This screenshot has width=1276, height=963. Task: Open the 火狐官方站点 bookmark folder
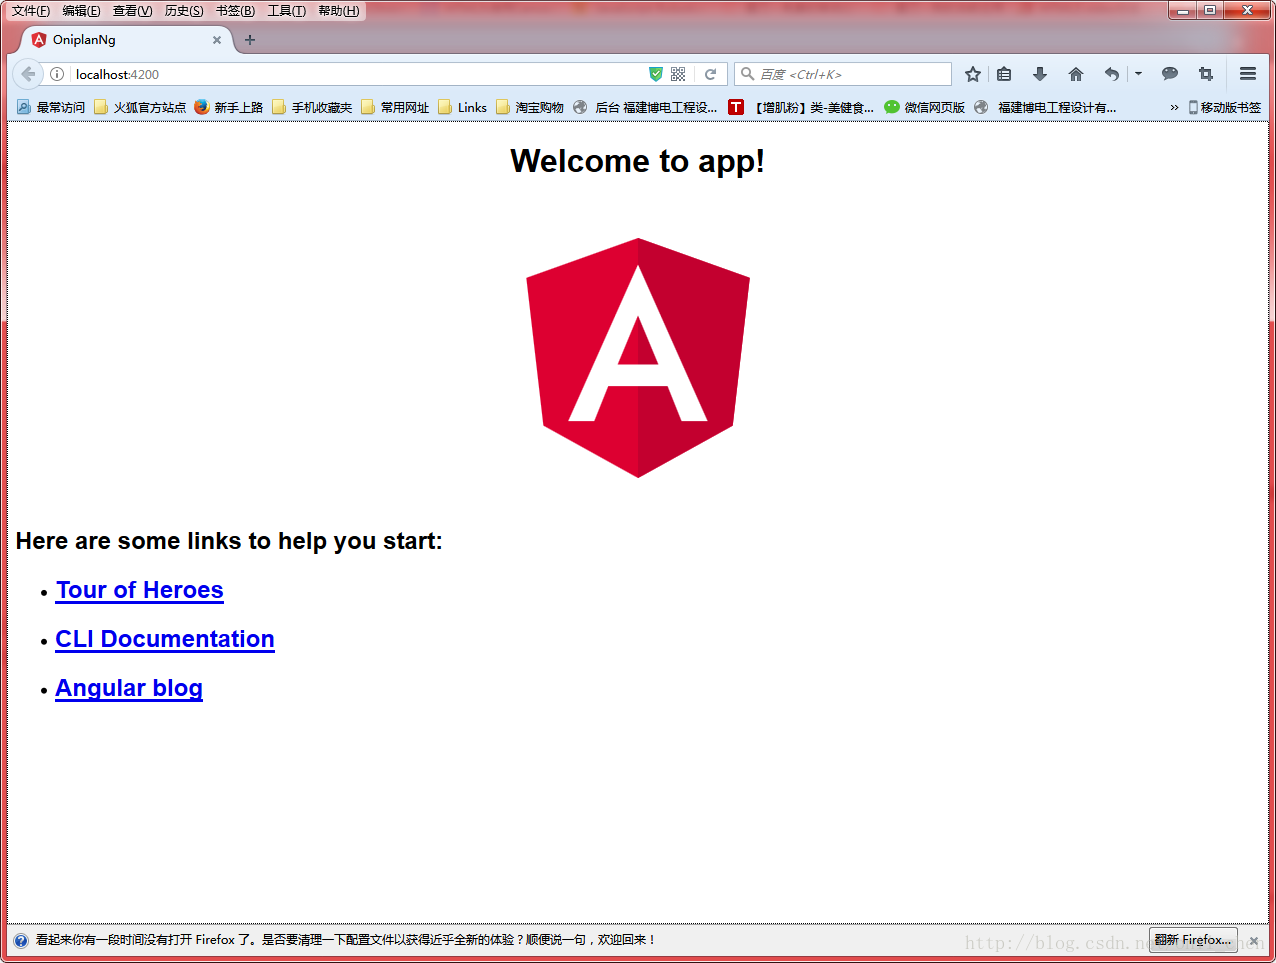pyautogui.click(x=140, y=107)
